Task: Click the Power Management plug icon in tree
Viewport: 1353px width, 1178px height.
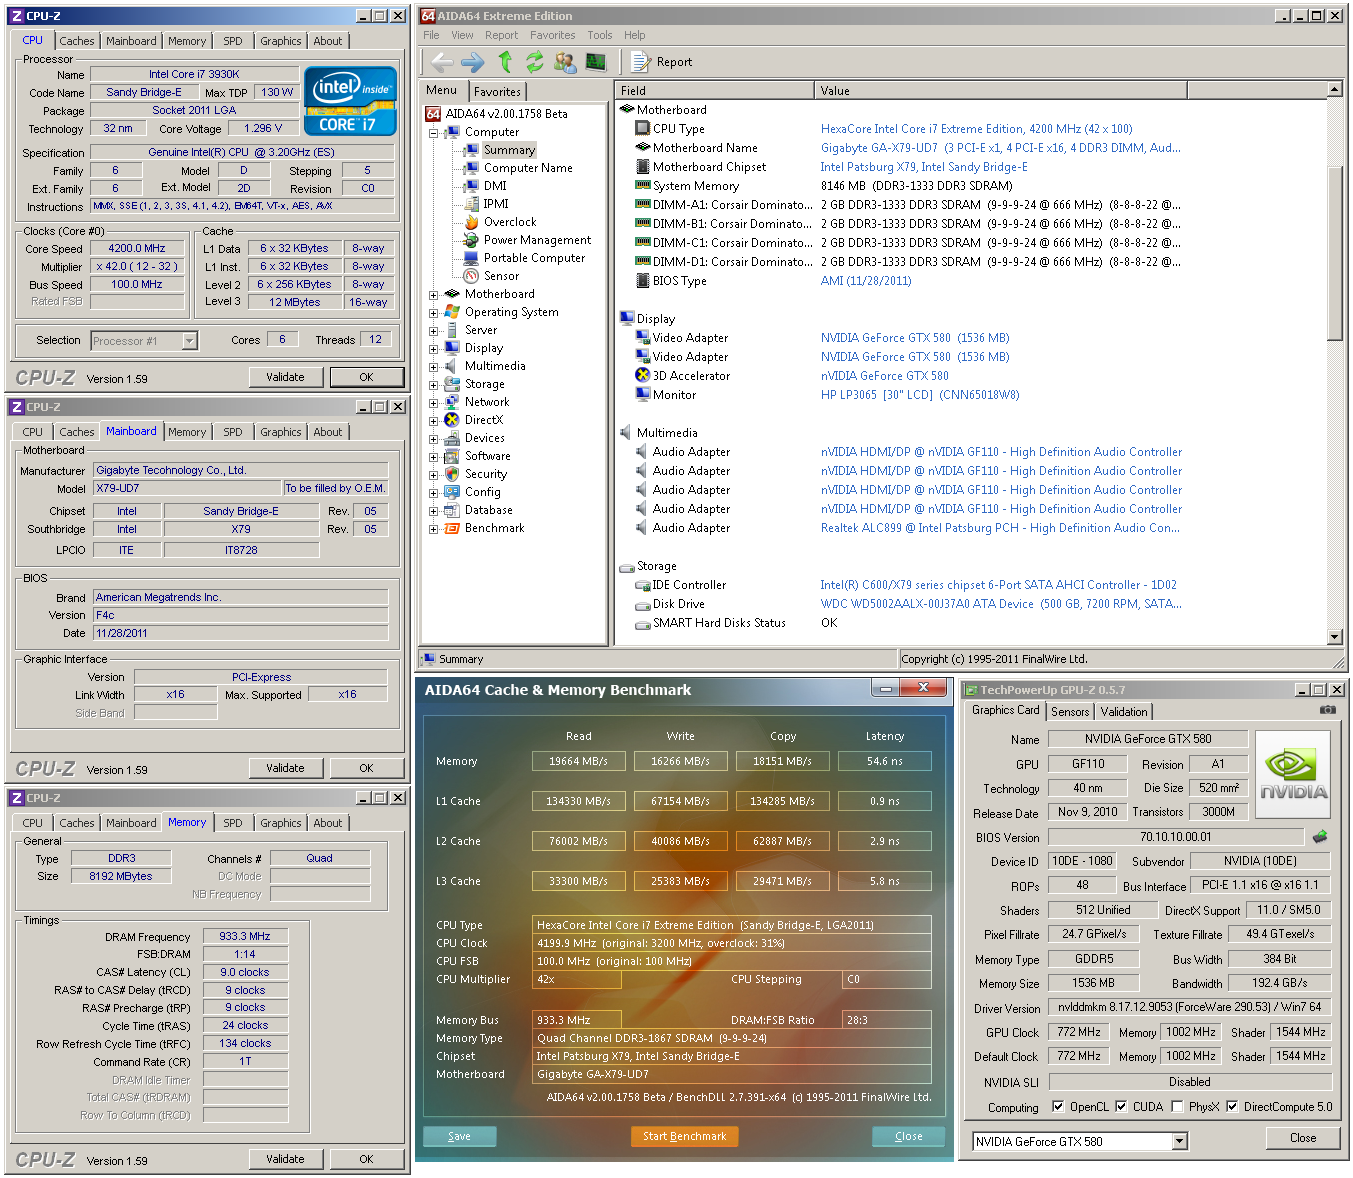Action: coord(471,240)
